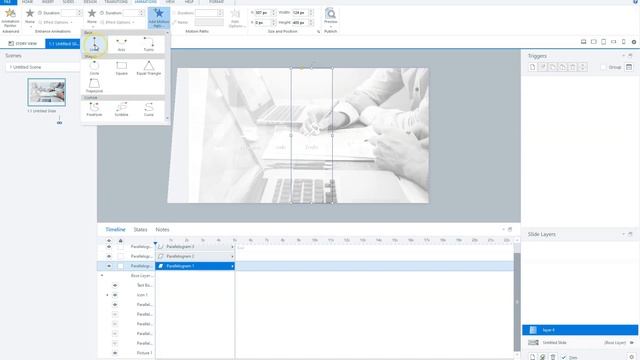The image size is (640, 360).
Task: Open the Insert ribbon tab
Action: pyautogui.click(x=48, y=2)
